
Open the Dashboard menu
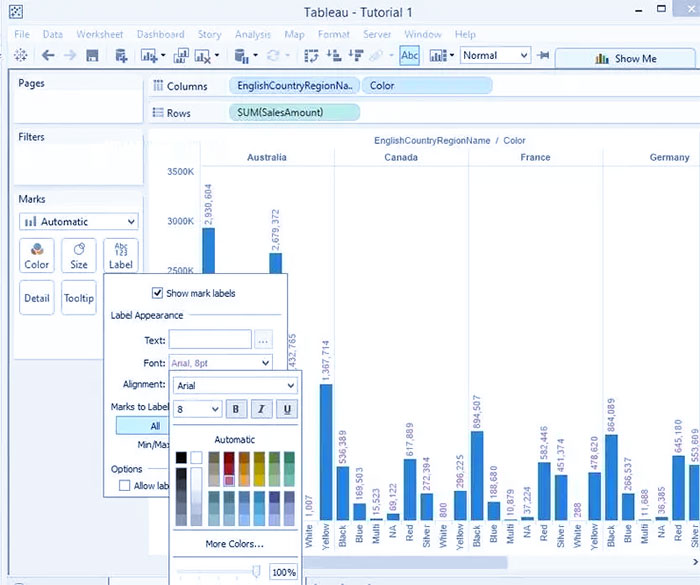tap(161, 34)
